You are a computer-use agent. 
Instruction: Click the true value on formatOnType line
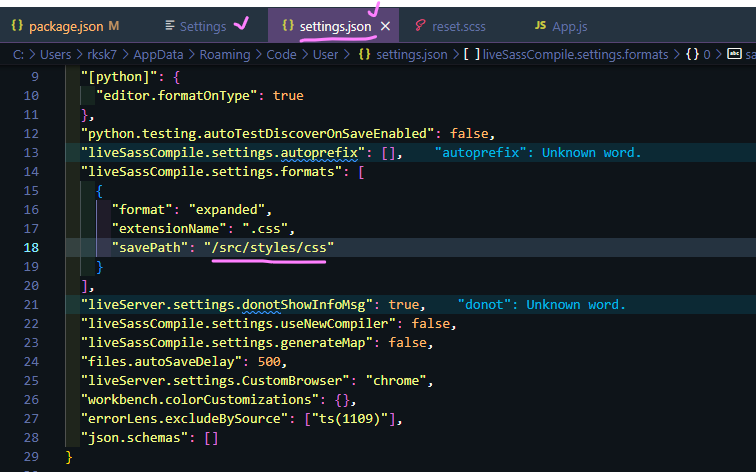288,95
